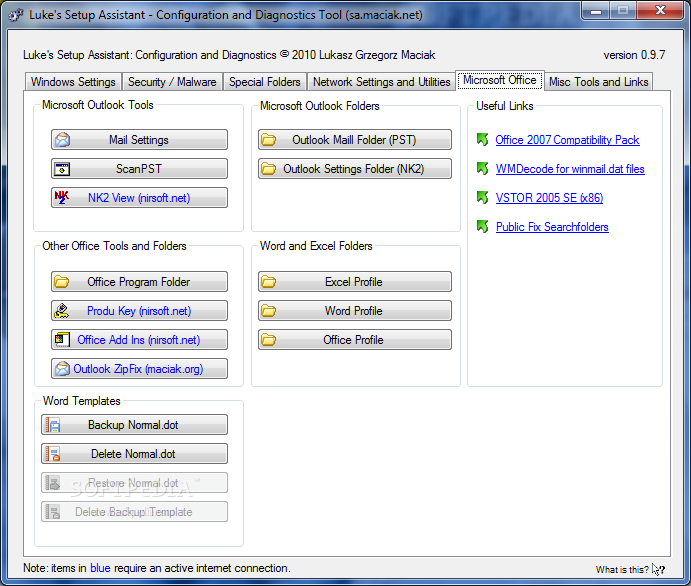Select the Microsoft Office tab
Image resolution: width=691 pixels, height=586 pixels.
point(500,80)
